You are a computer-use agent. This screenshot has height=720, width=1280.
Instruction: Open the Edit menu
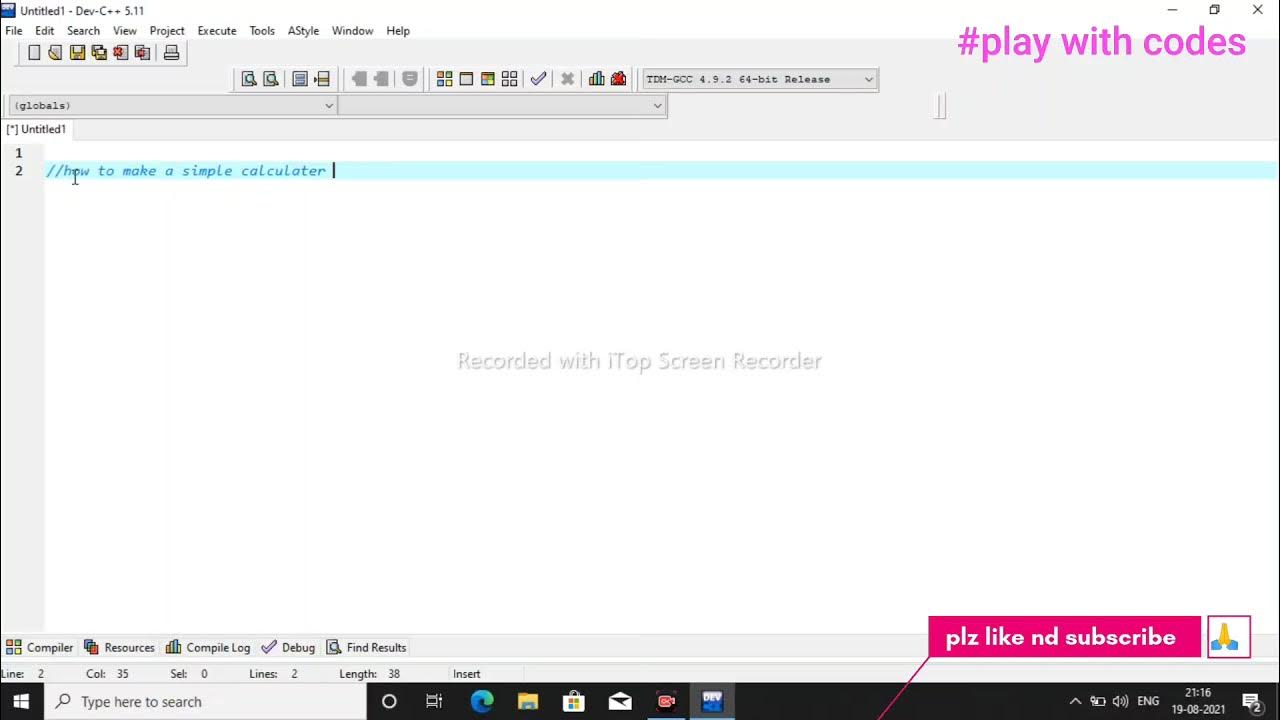coord(45,31)
